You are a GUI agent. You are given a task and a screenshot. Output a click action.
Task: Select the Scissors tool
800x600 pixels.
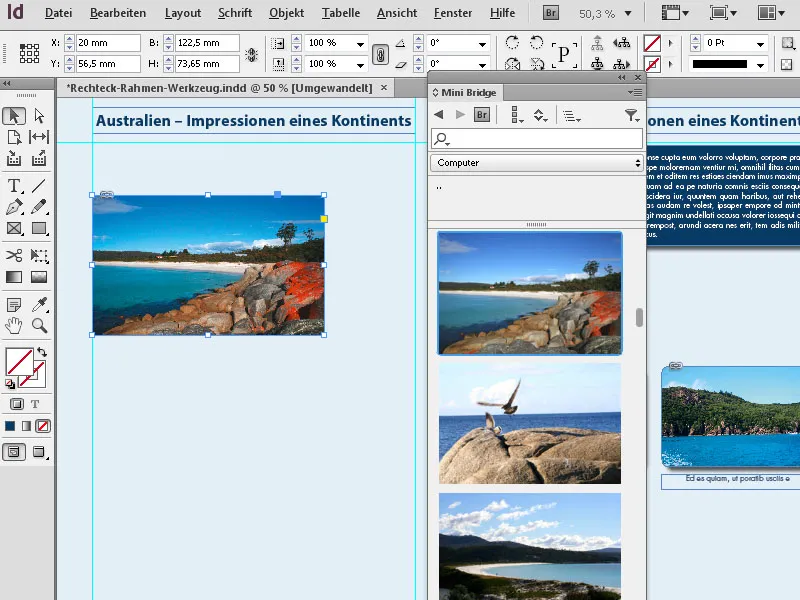coord(13,255)
